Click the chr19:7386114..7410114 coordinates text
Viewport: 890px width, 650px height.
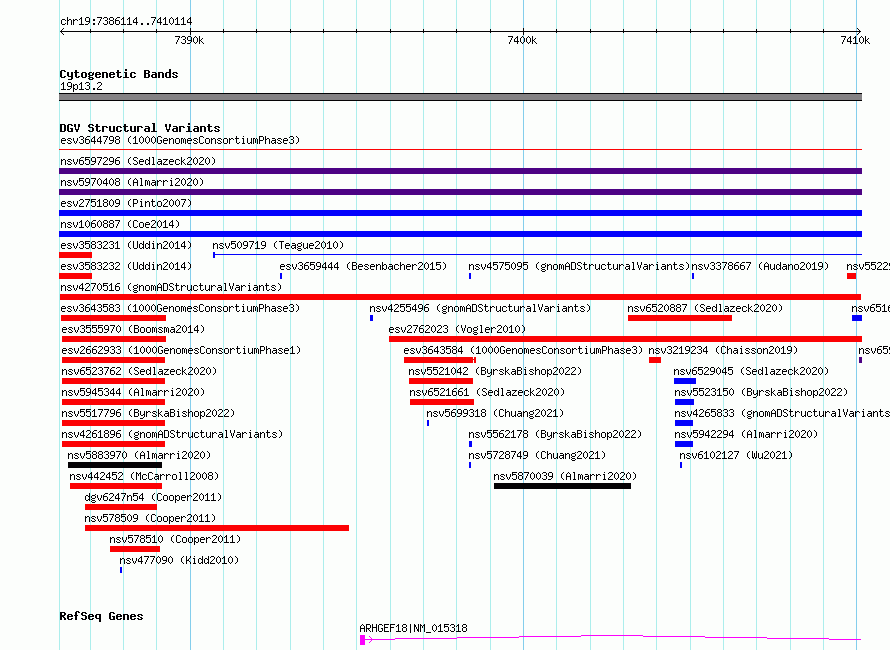click(x=126, y=22)
